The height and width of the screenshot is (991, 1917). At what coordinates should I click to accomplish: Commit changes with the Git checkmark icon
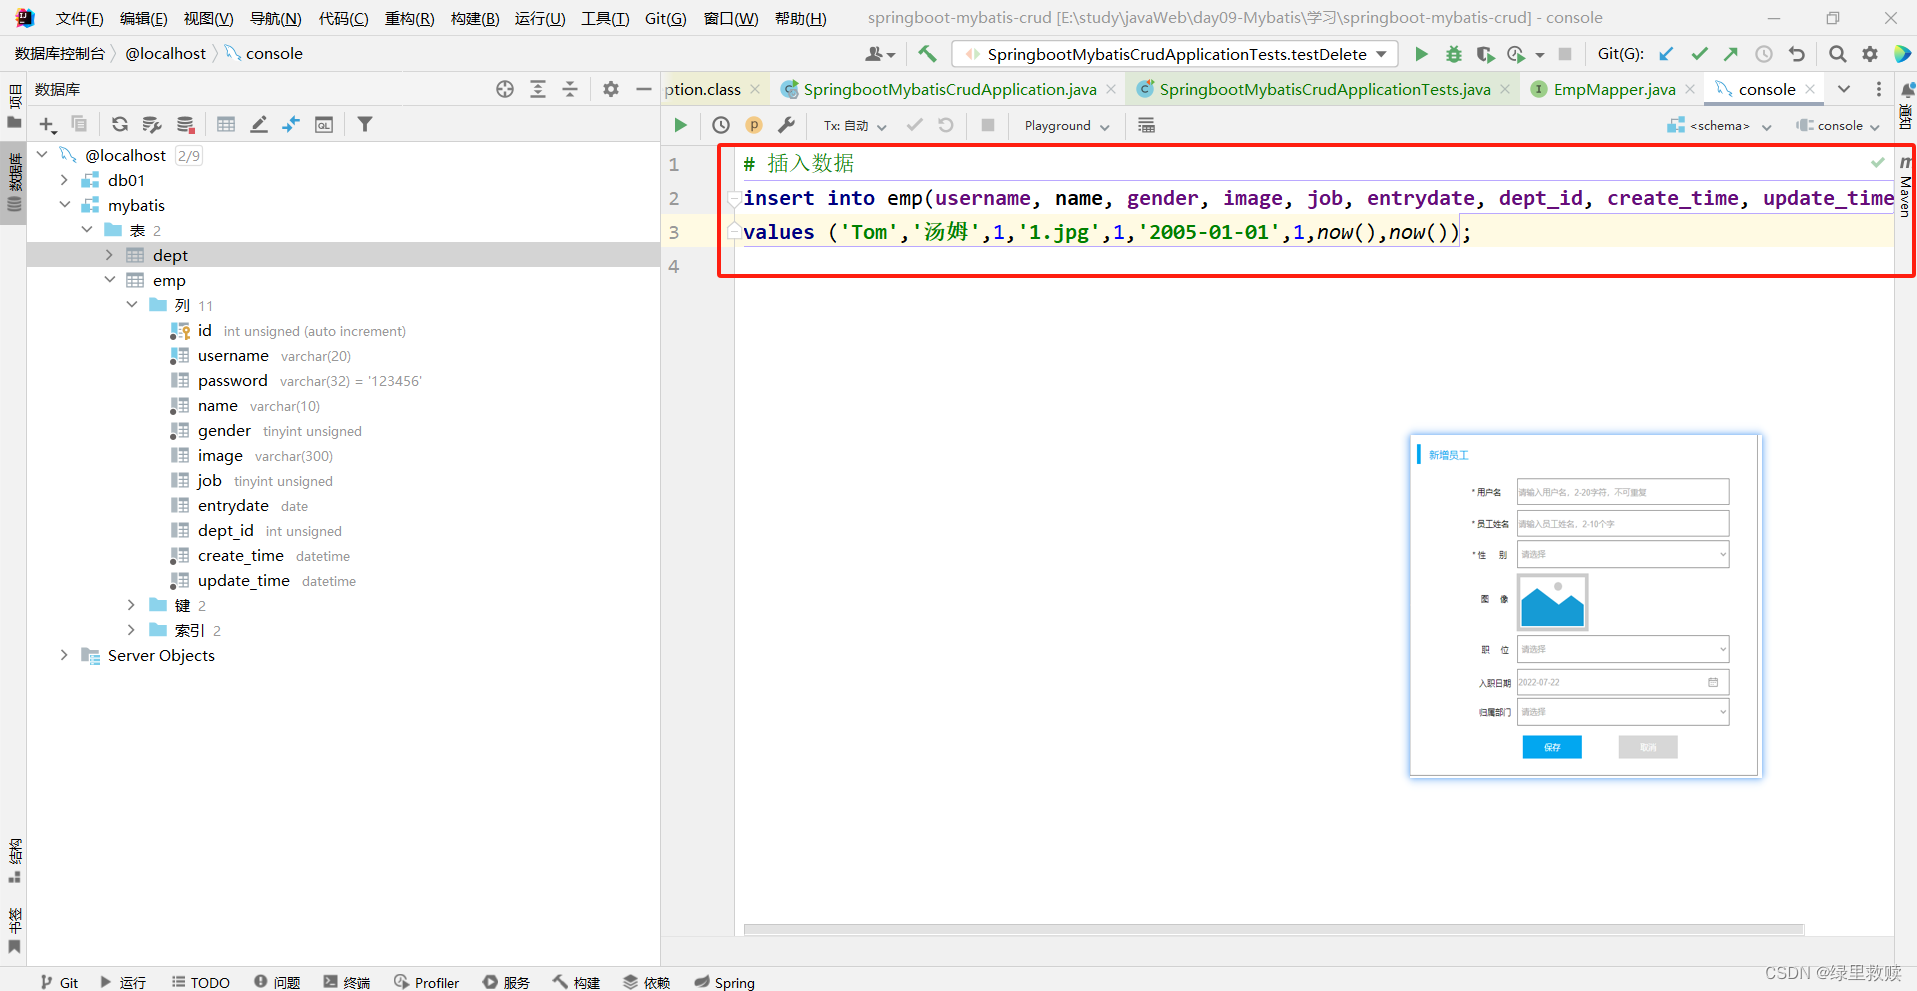click(1700, 53)
